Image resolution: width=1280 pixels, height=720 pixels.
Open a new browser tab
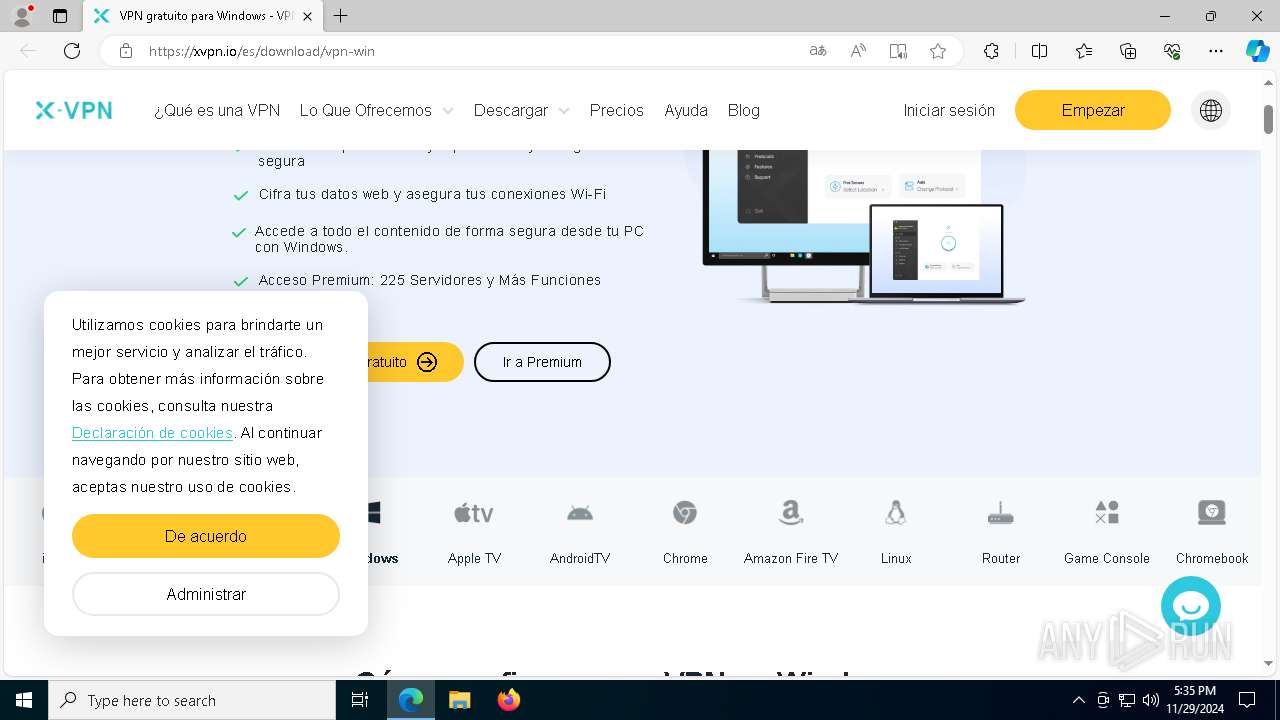tap(341, 16)
